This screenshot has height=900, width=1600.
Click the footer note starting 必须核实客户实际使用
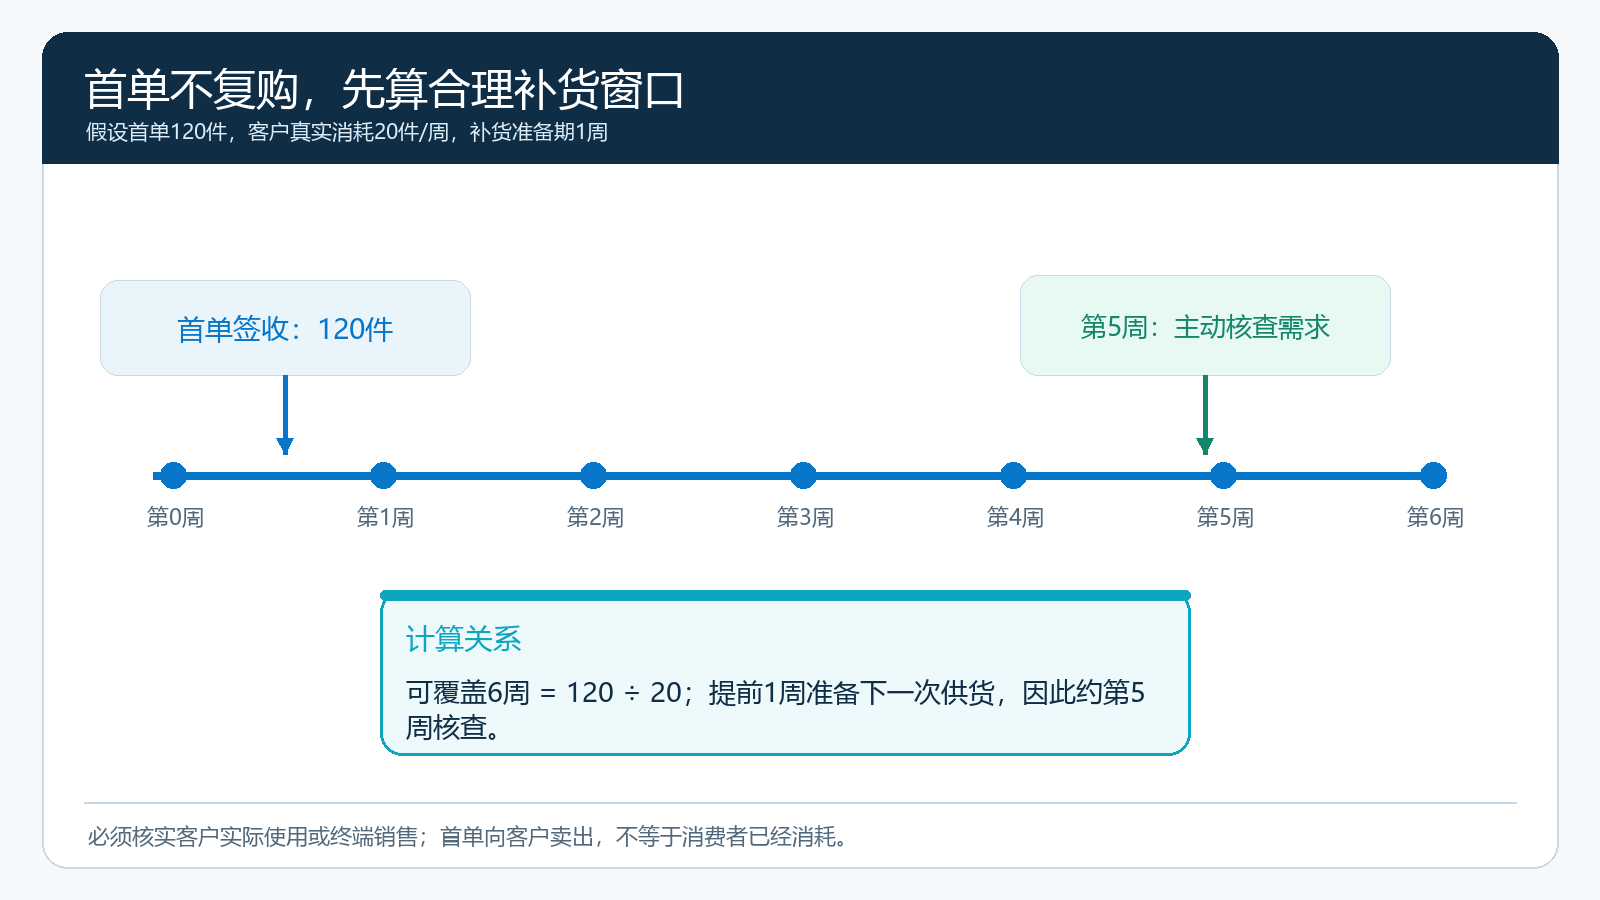coord(469,836)
